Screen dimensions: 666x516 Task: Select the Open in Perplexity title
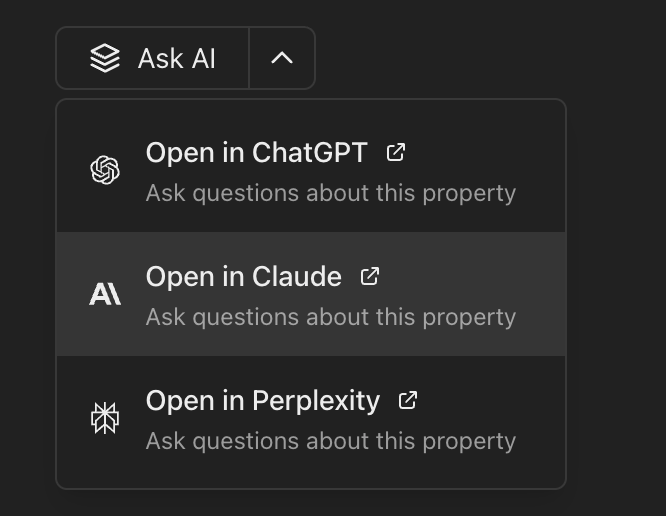[x=262, y=401]
